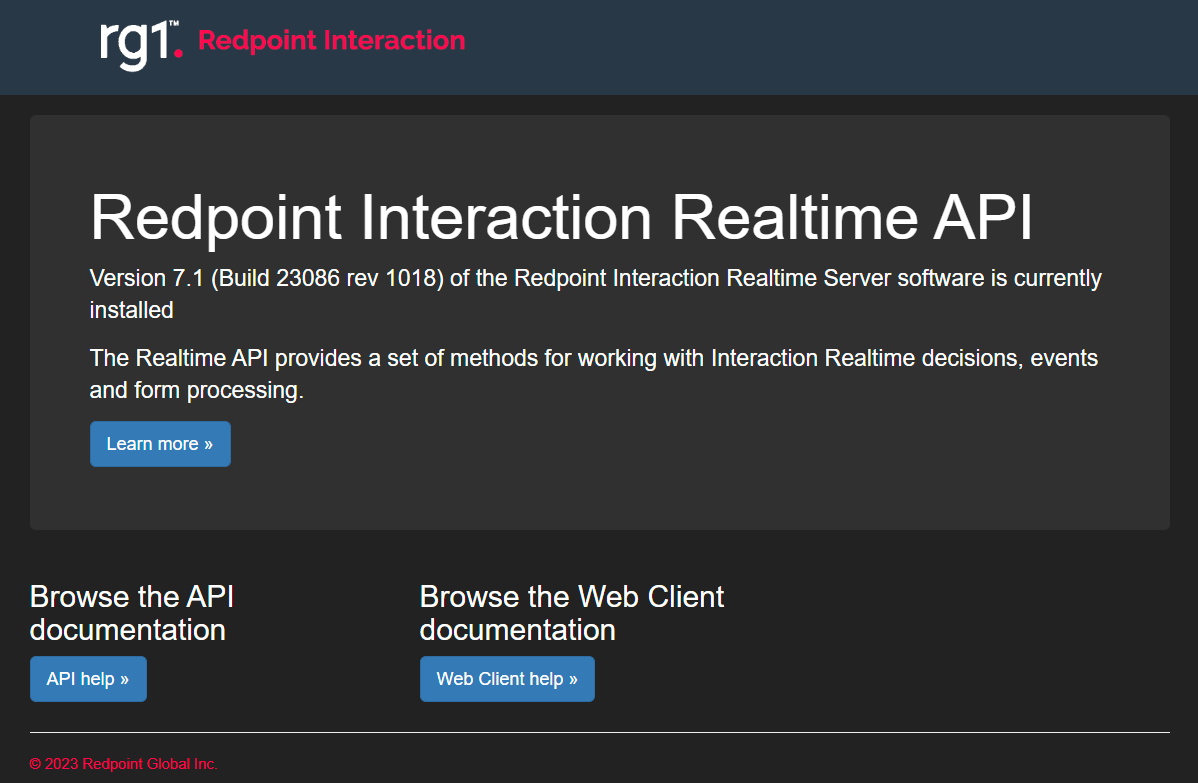The width and height of the screenshot is (1198, 783).
Task: Click the Version 7.1 text
Action: 146,278
